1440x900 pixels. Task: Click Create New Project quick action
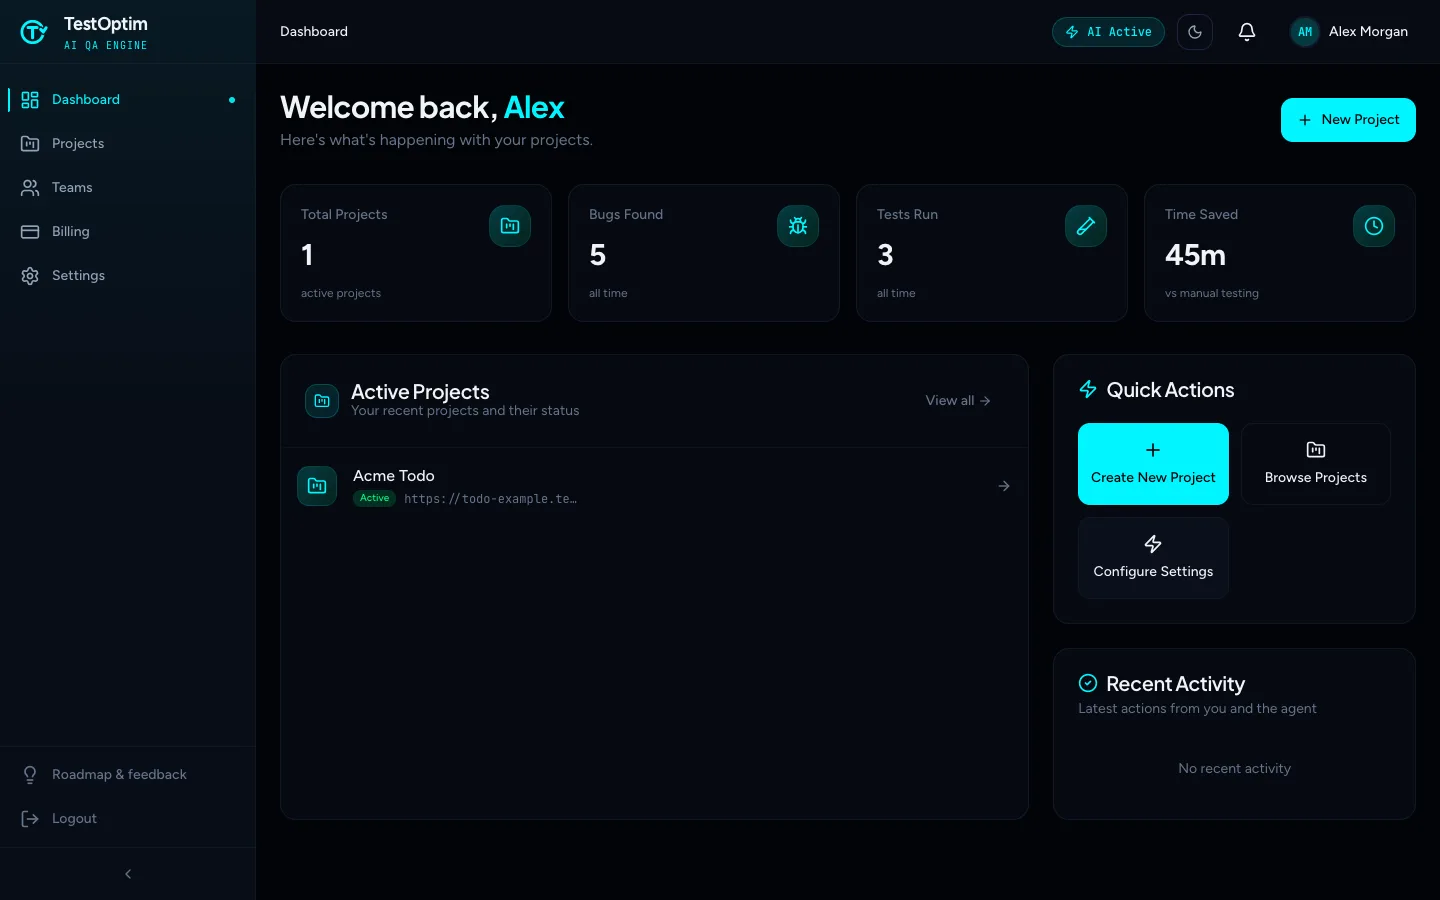coord(1153,464)
